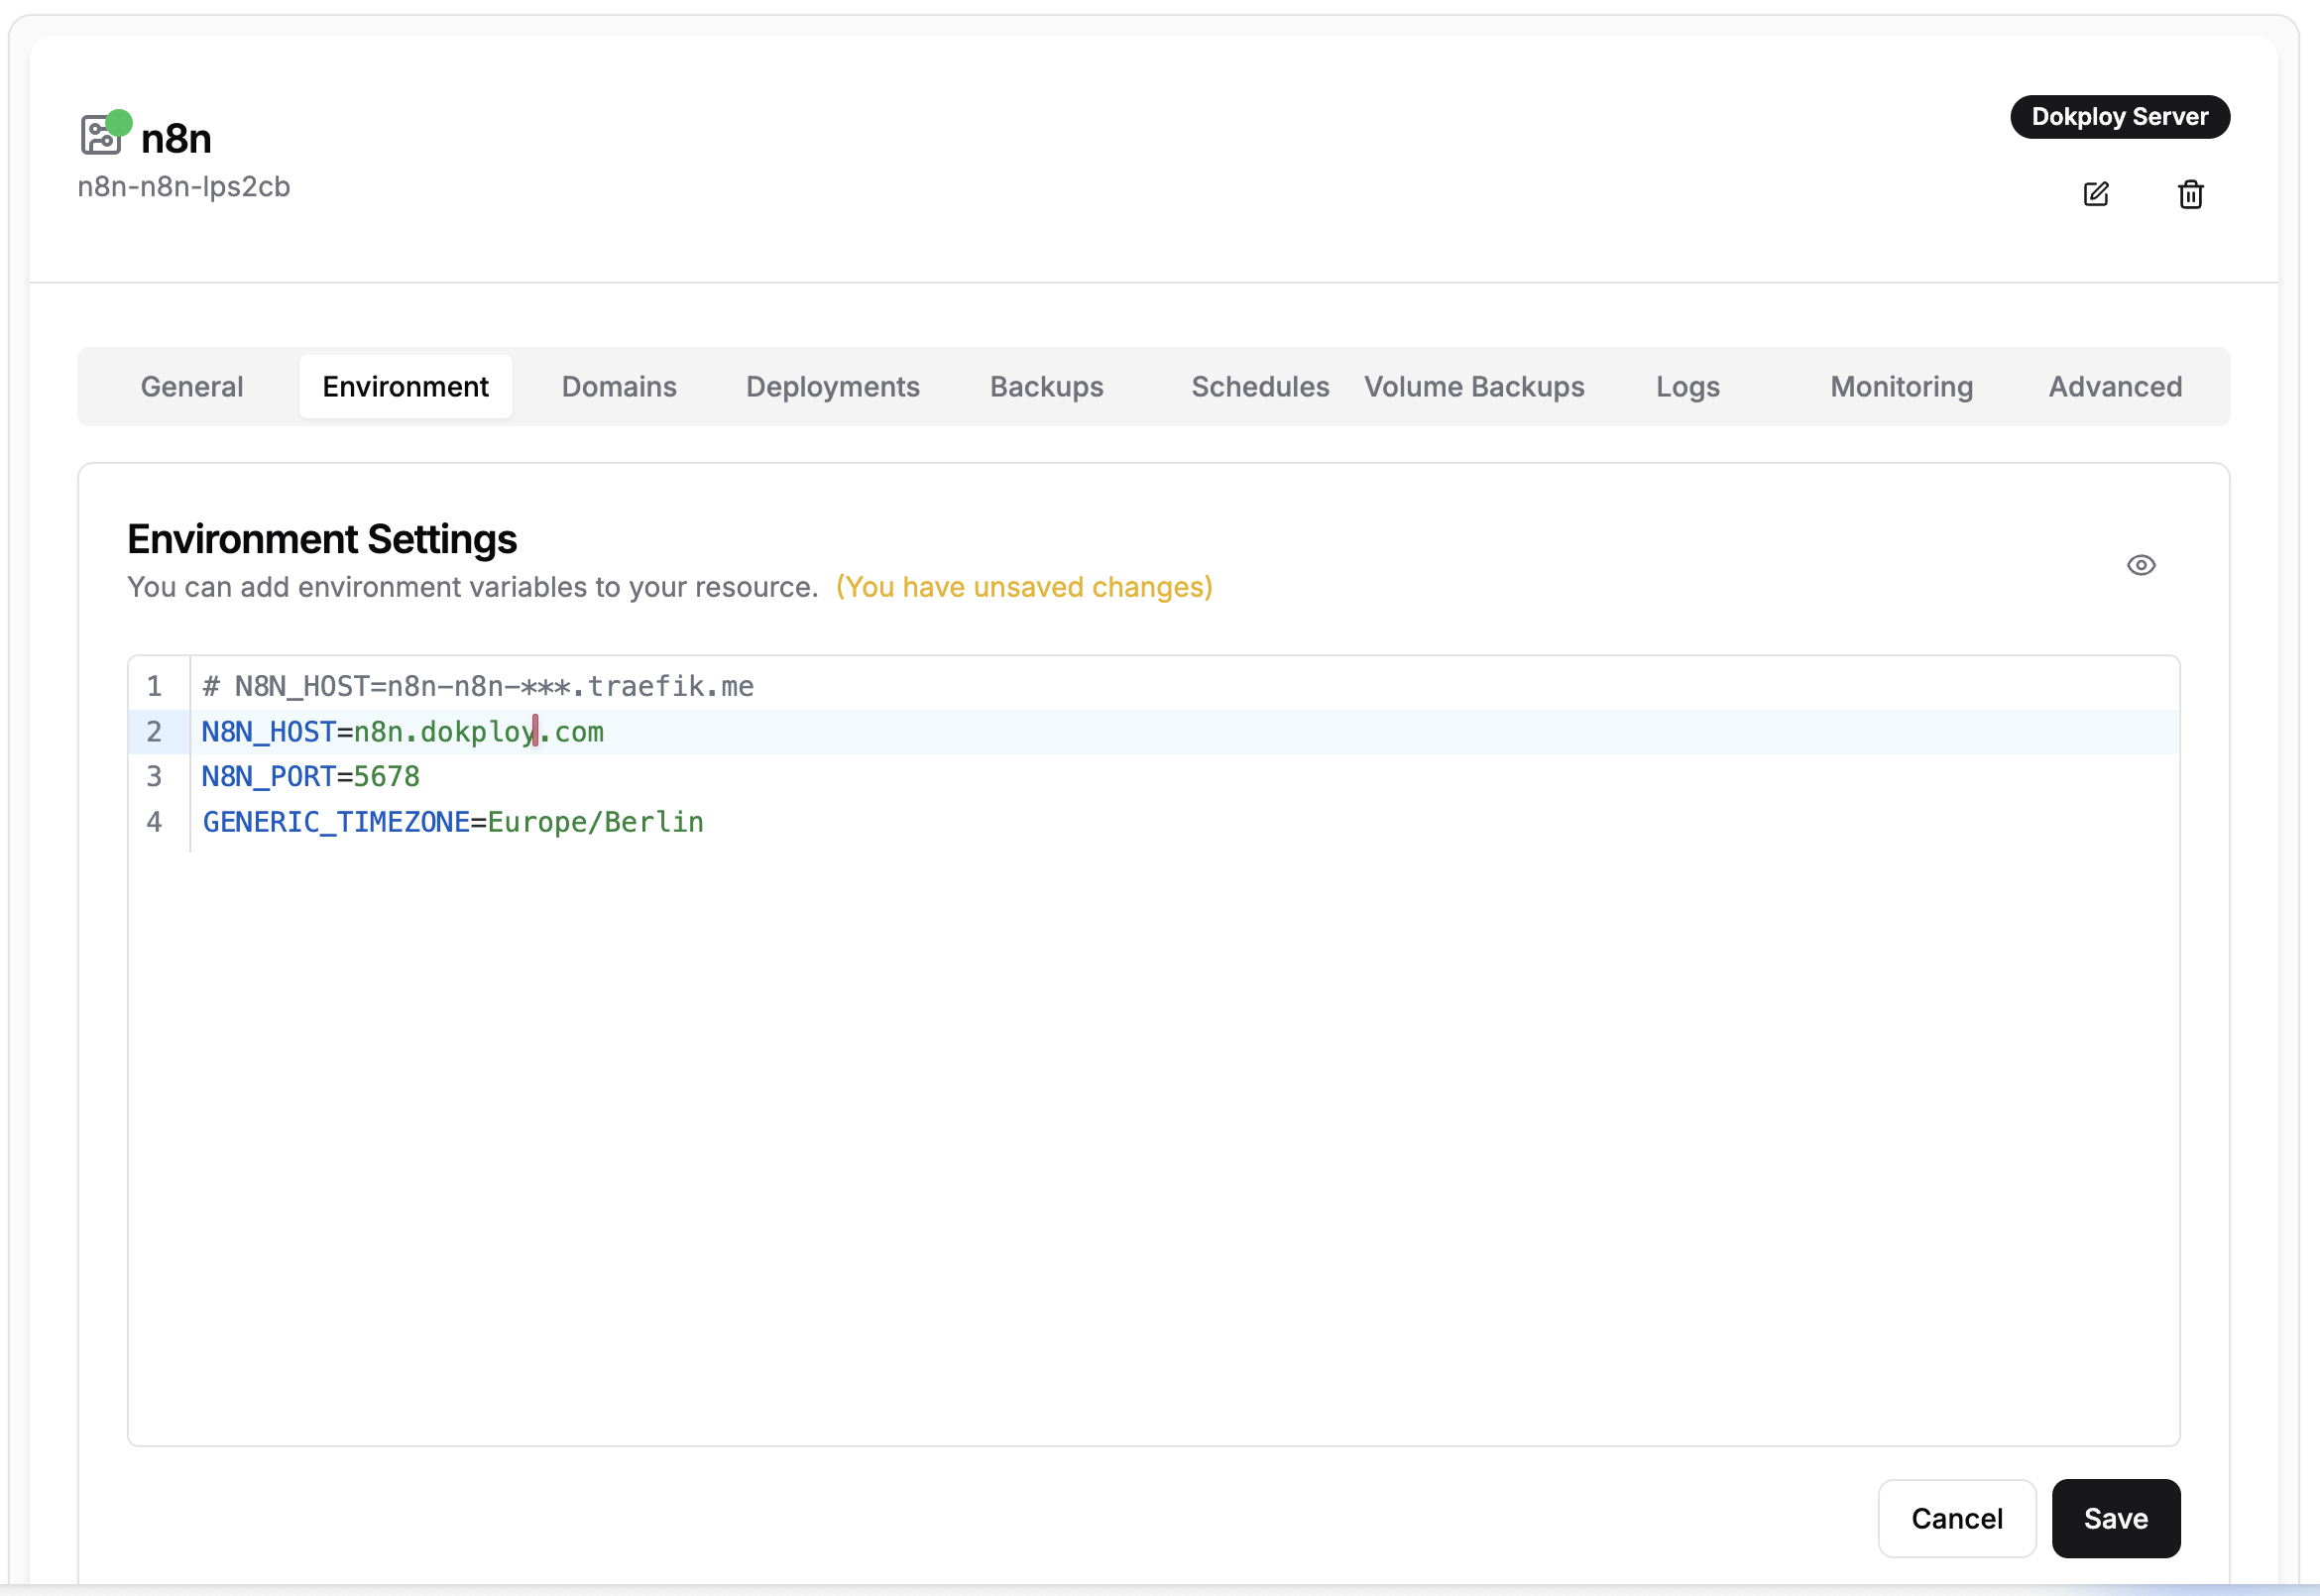Save the environment changes
This screenshot has height=1596, width=2320.
[2115, 1518]
